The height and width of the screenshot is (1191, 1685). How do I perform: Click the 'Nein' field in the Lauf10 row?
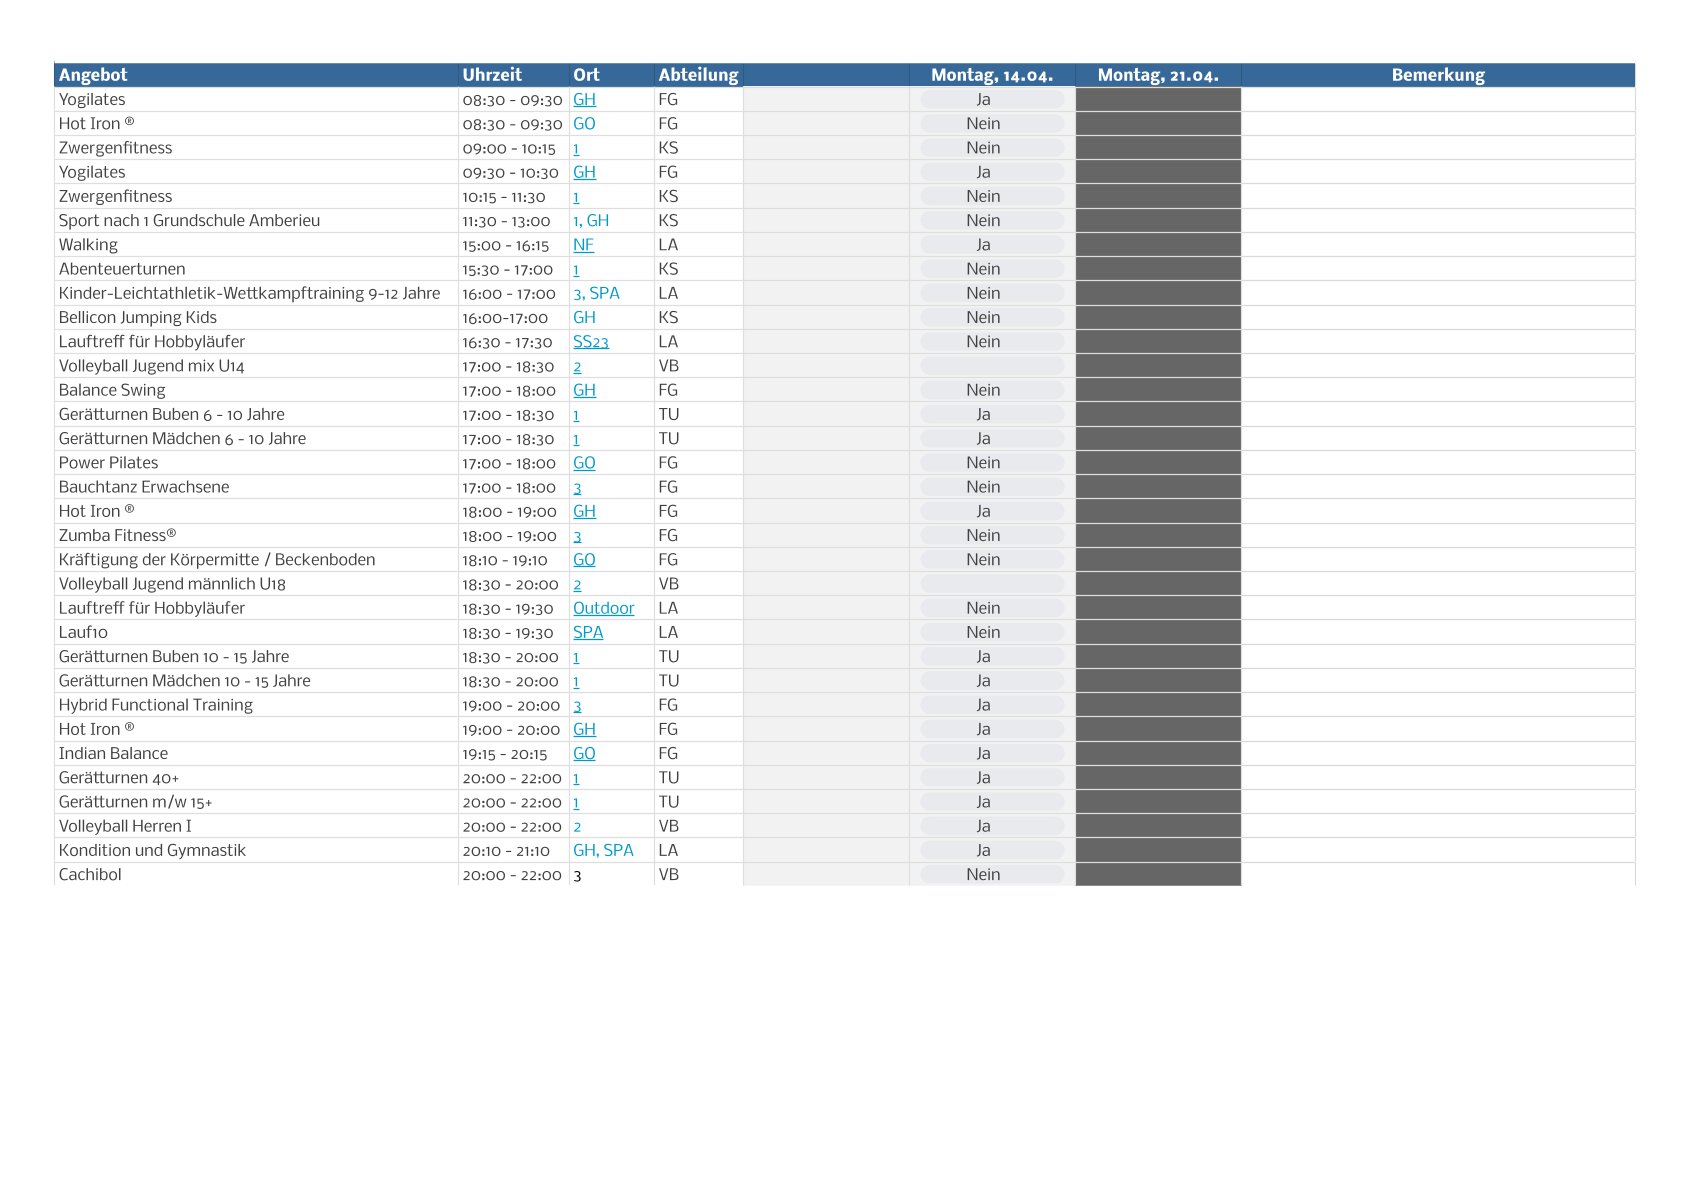[992, 632]
